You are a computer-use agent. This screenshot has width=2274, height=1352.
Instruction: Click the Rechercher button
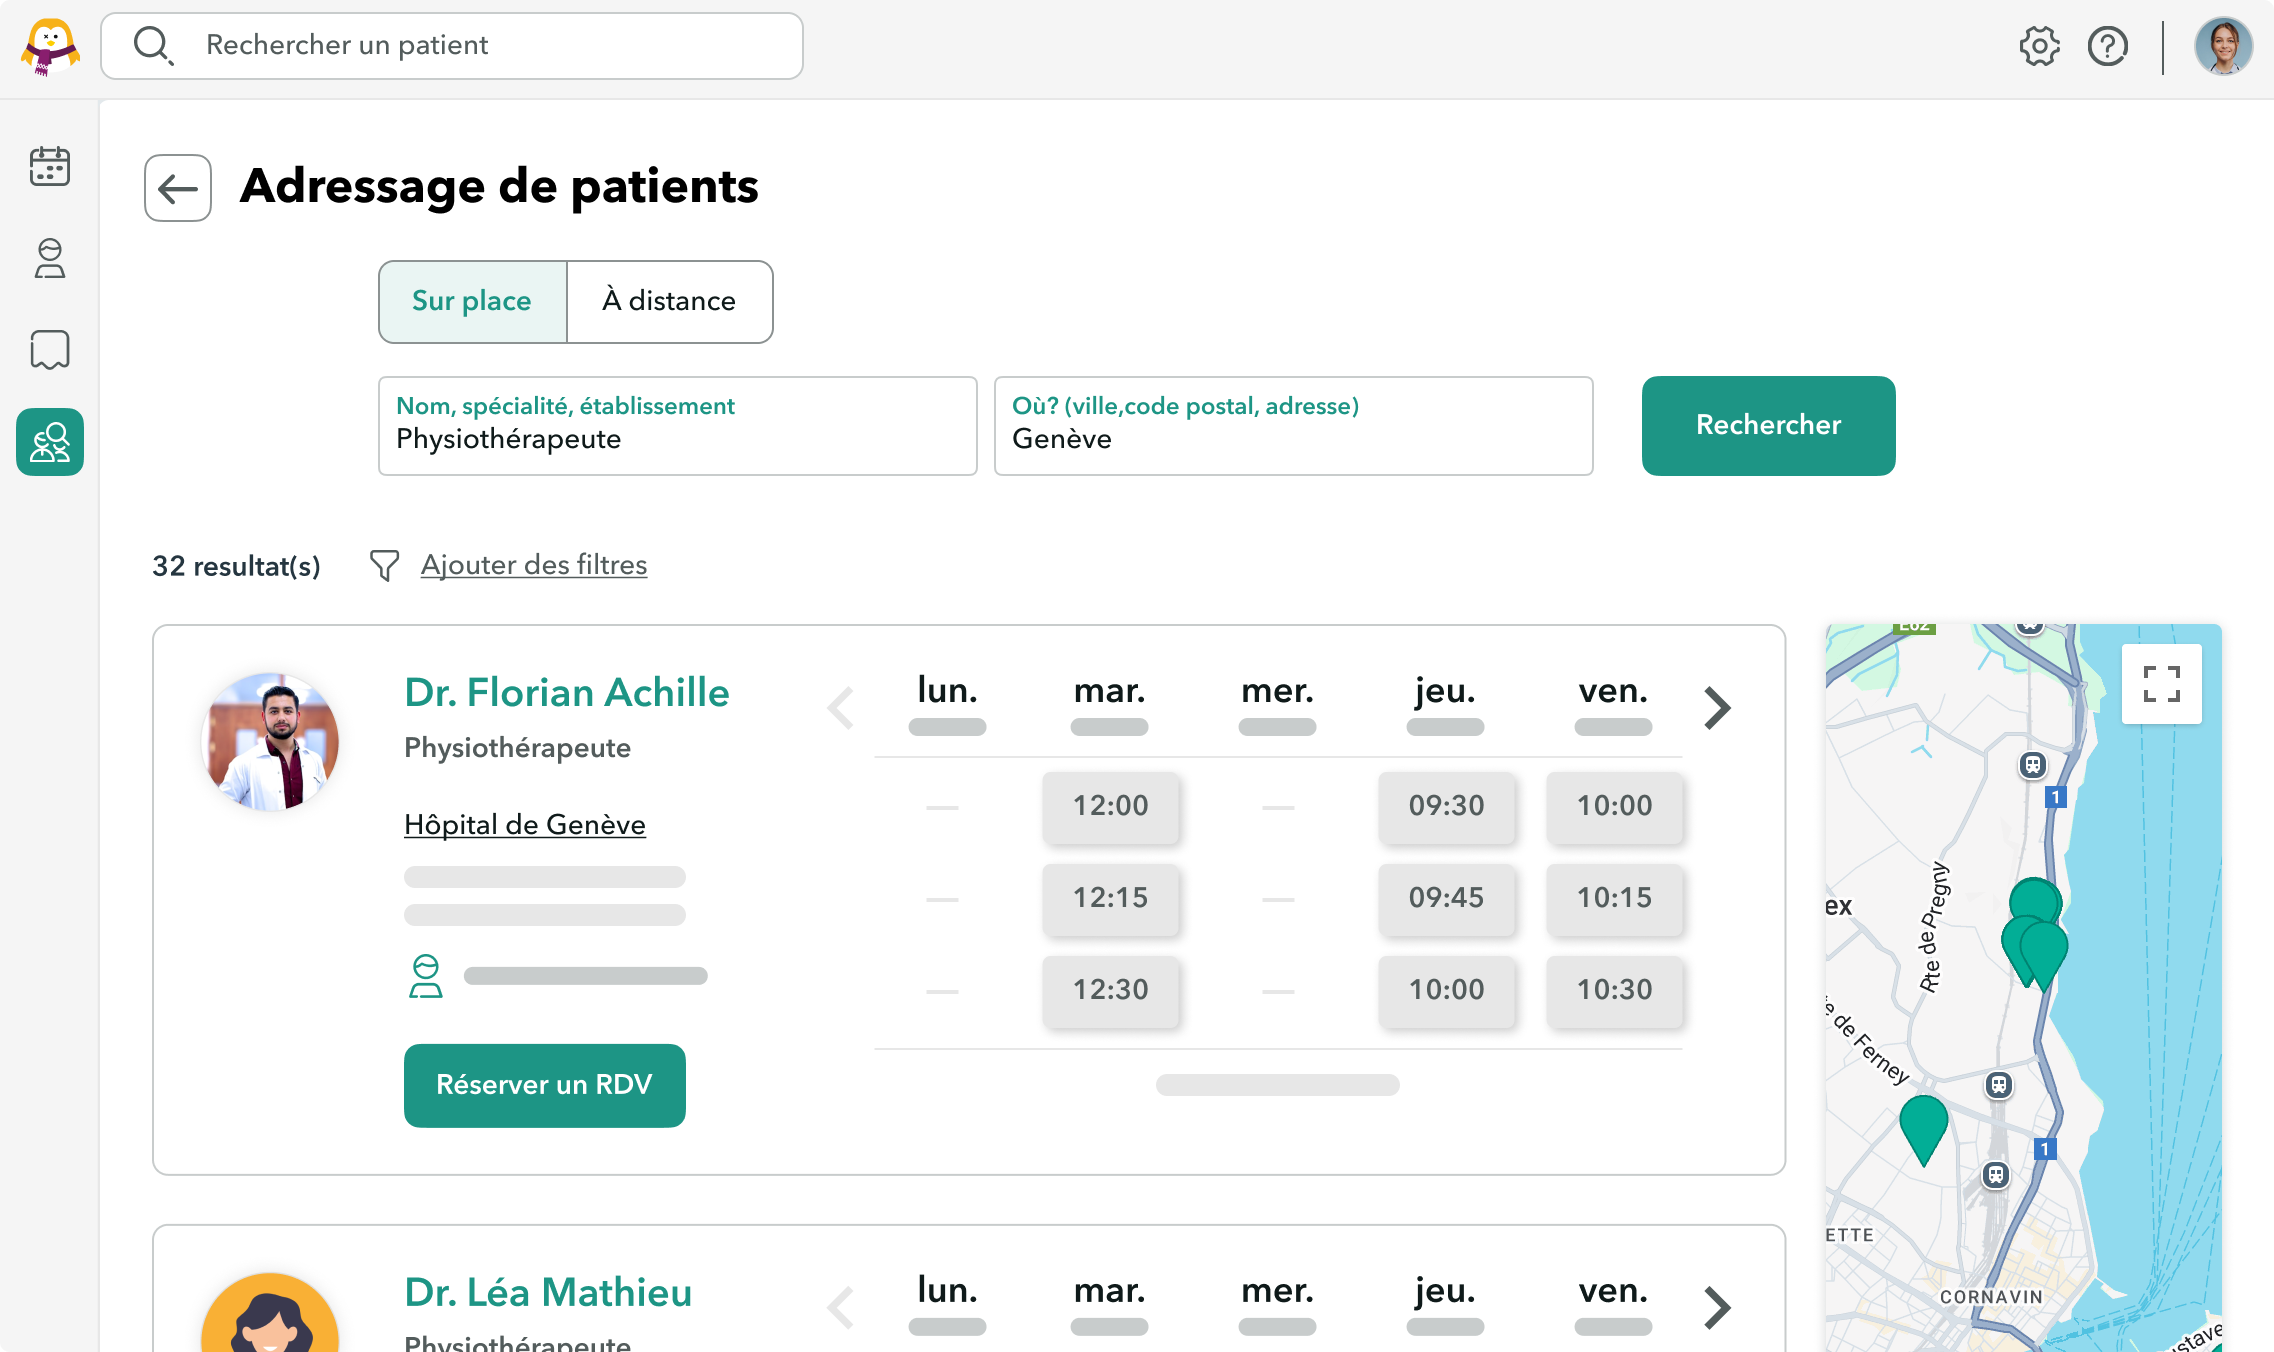1768,426
